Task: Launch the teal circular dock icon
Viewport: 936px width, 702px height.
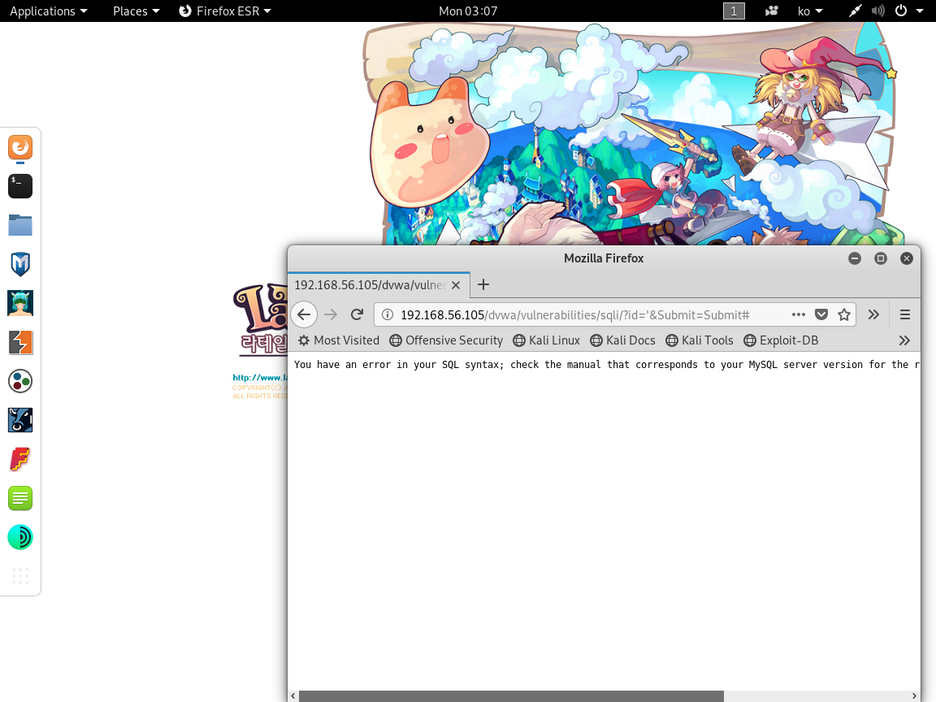Action: tap(20, 537)
